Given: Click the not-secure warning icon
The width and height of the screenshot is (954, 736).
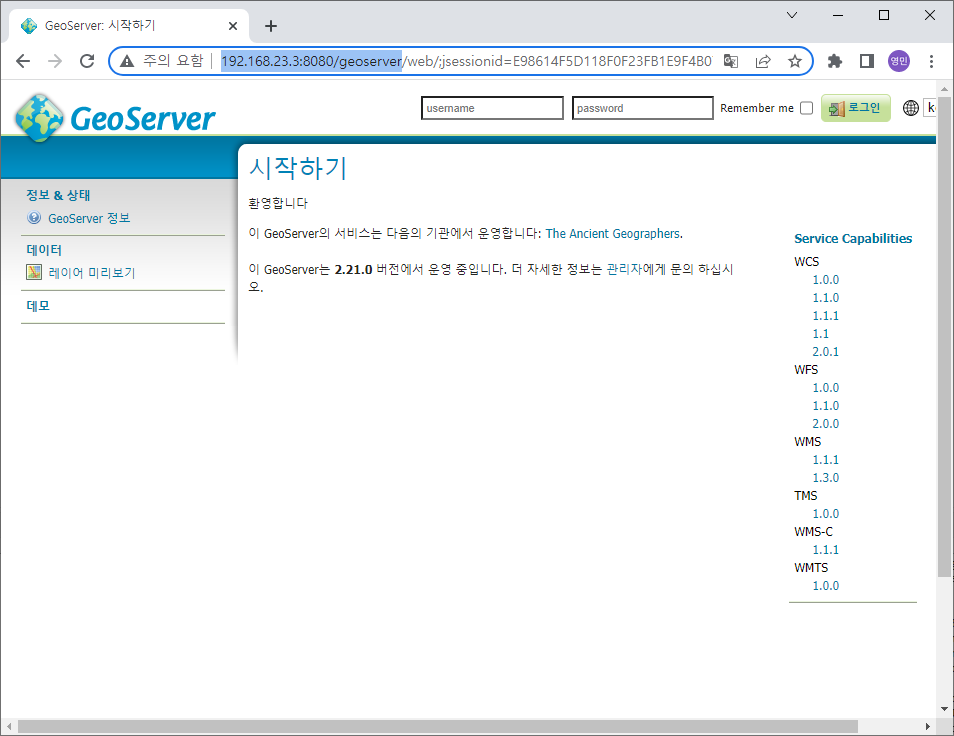Looking at the screenshot, I should pyautogui.click(x=127, y=61).
